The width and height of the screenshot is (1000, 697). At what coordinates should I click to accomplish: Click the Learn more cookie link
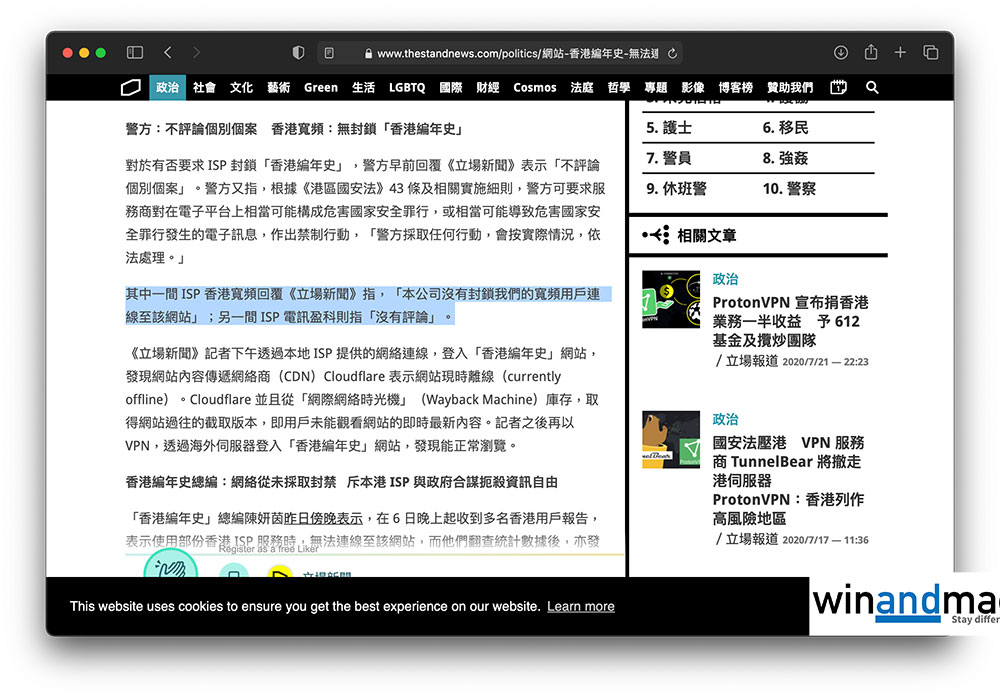click(581, 606)
